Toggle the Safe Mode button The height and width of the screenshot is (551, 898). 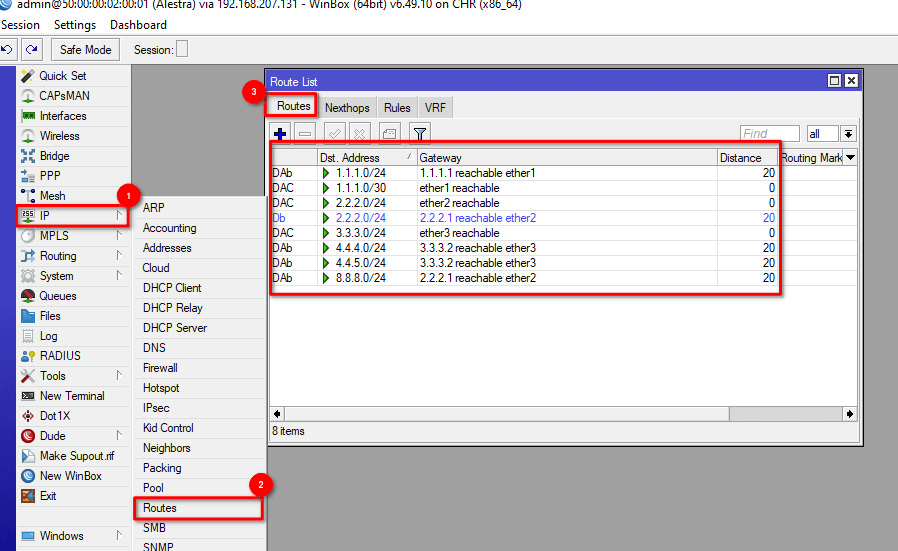click(x=85, y=50)
